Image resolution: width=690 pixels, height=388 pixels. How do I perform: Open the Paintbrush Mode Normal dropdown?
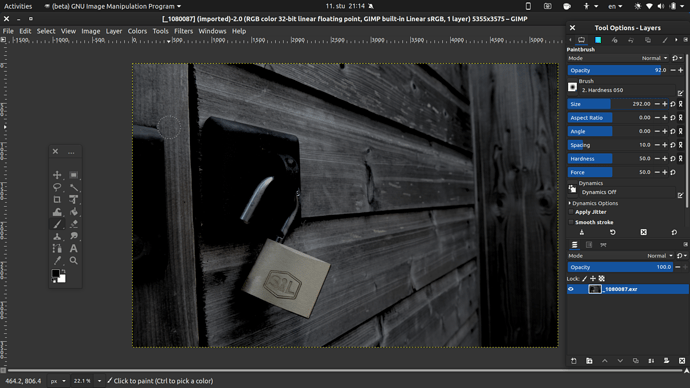(654, 58)
